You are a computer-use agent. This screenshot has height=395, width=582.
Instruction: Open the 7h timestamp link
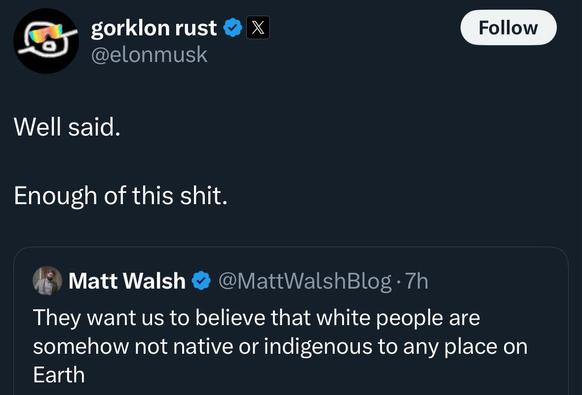(x=416, y=281)
